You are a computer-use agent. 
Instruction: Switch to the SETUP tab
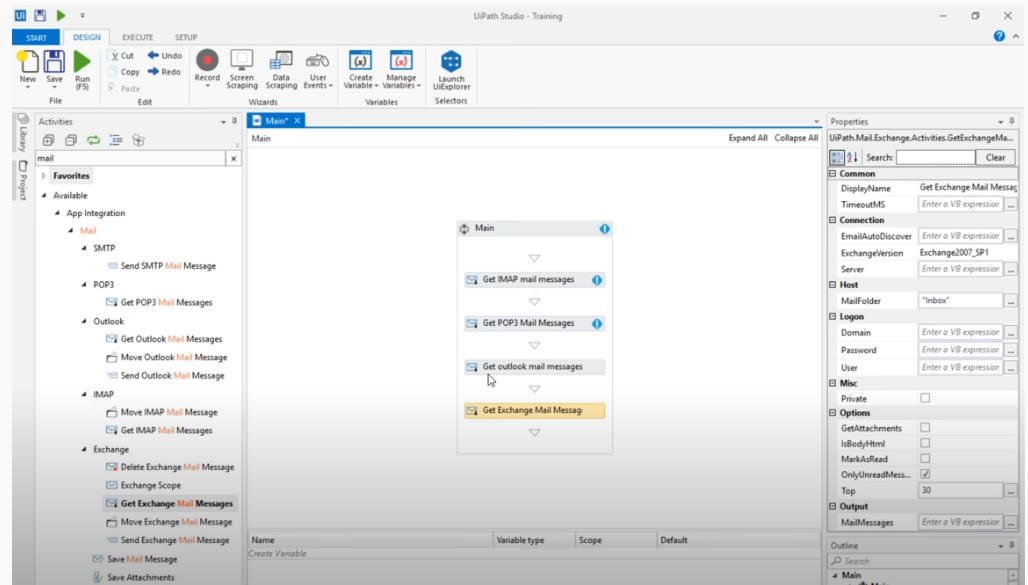(186, 37)
